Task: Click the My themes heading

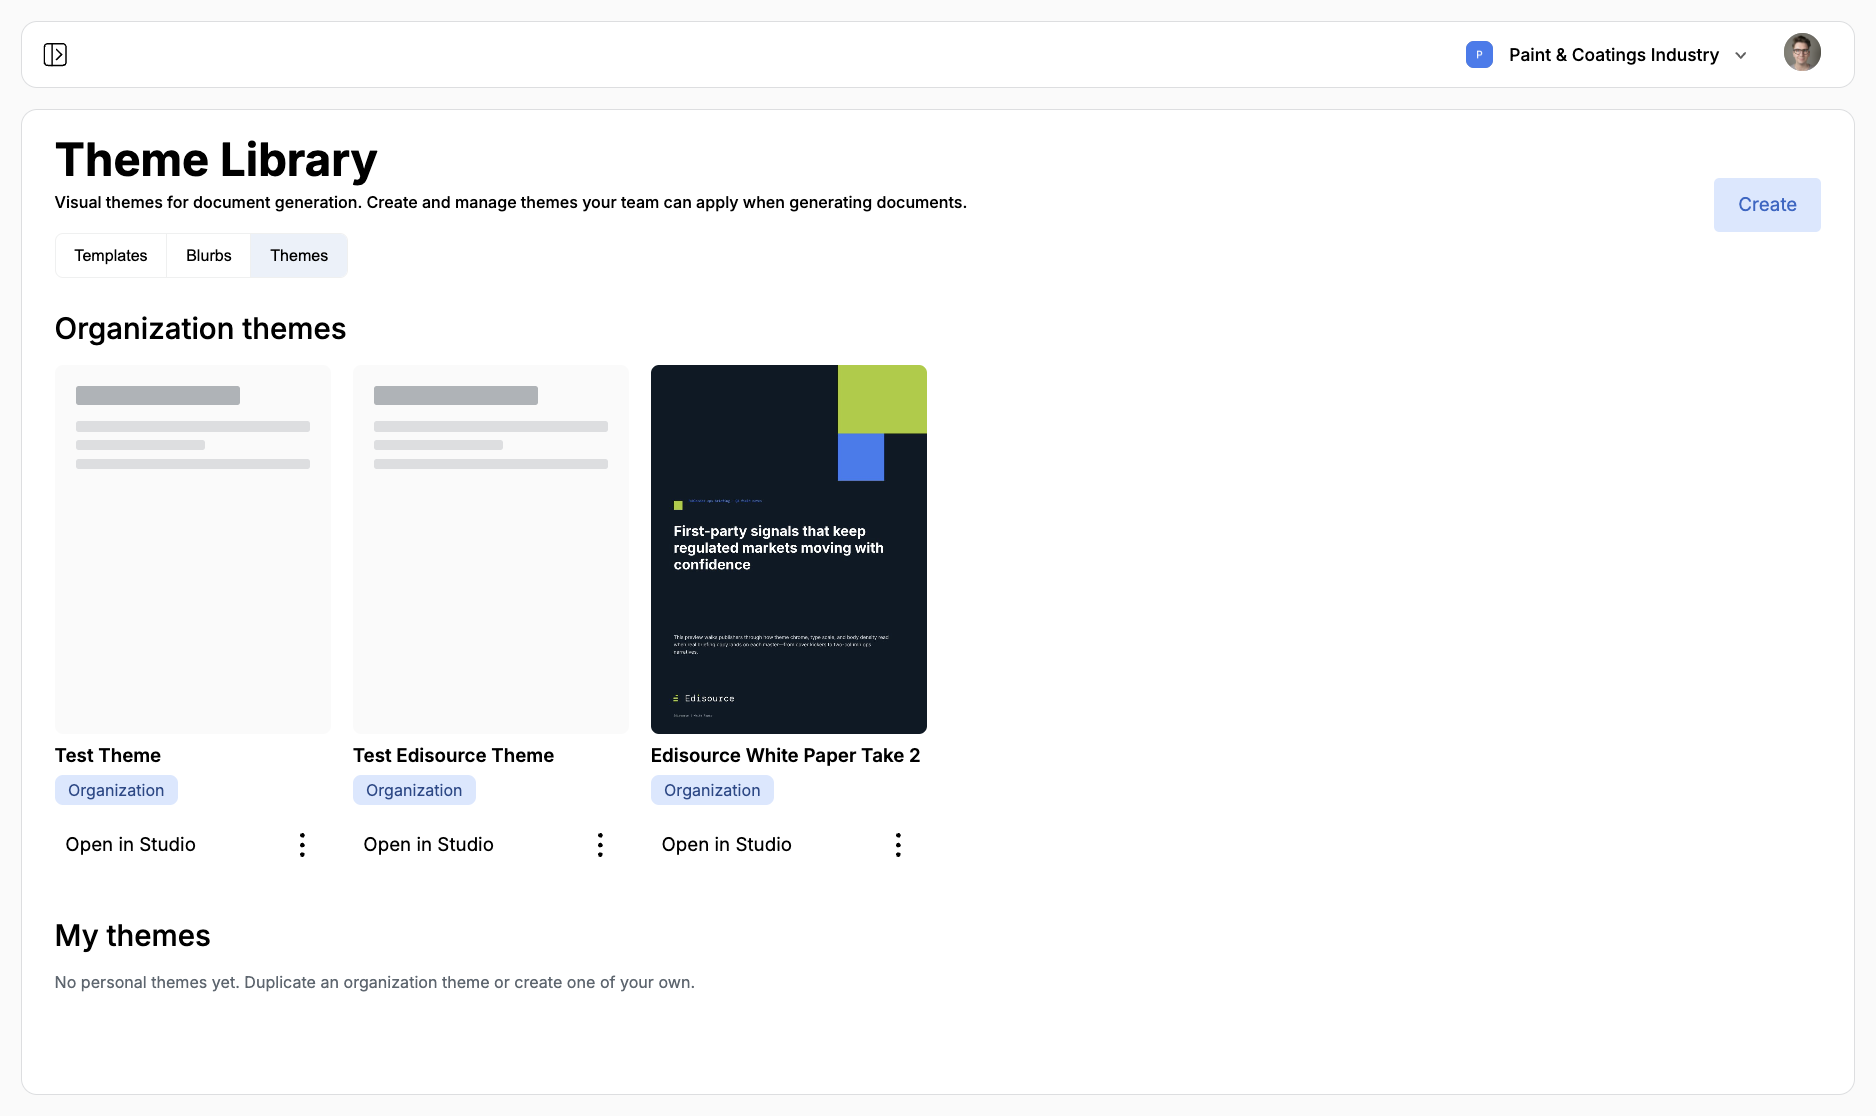Action: pyautogui.click(x=133, y=936)
